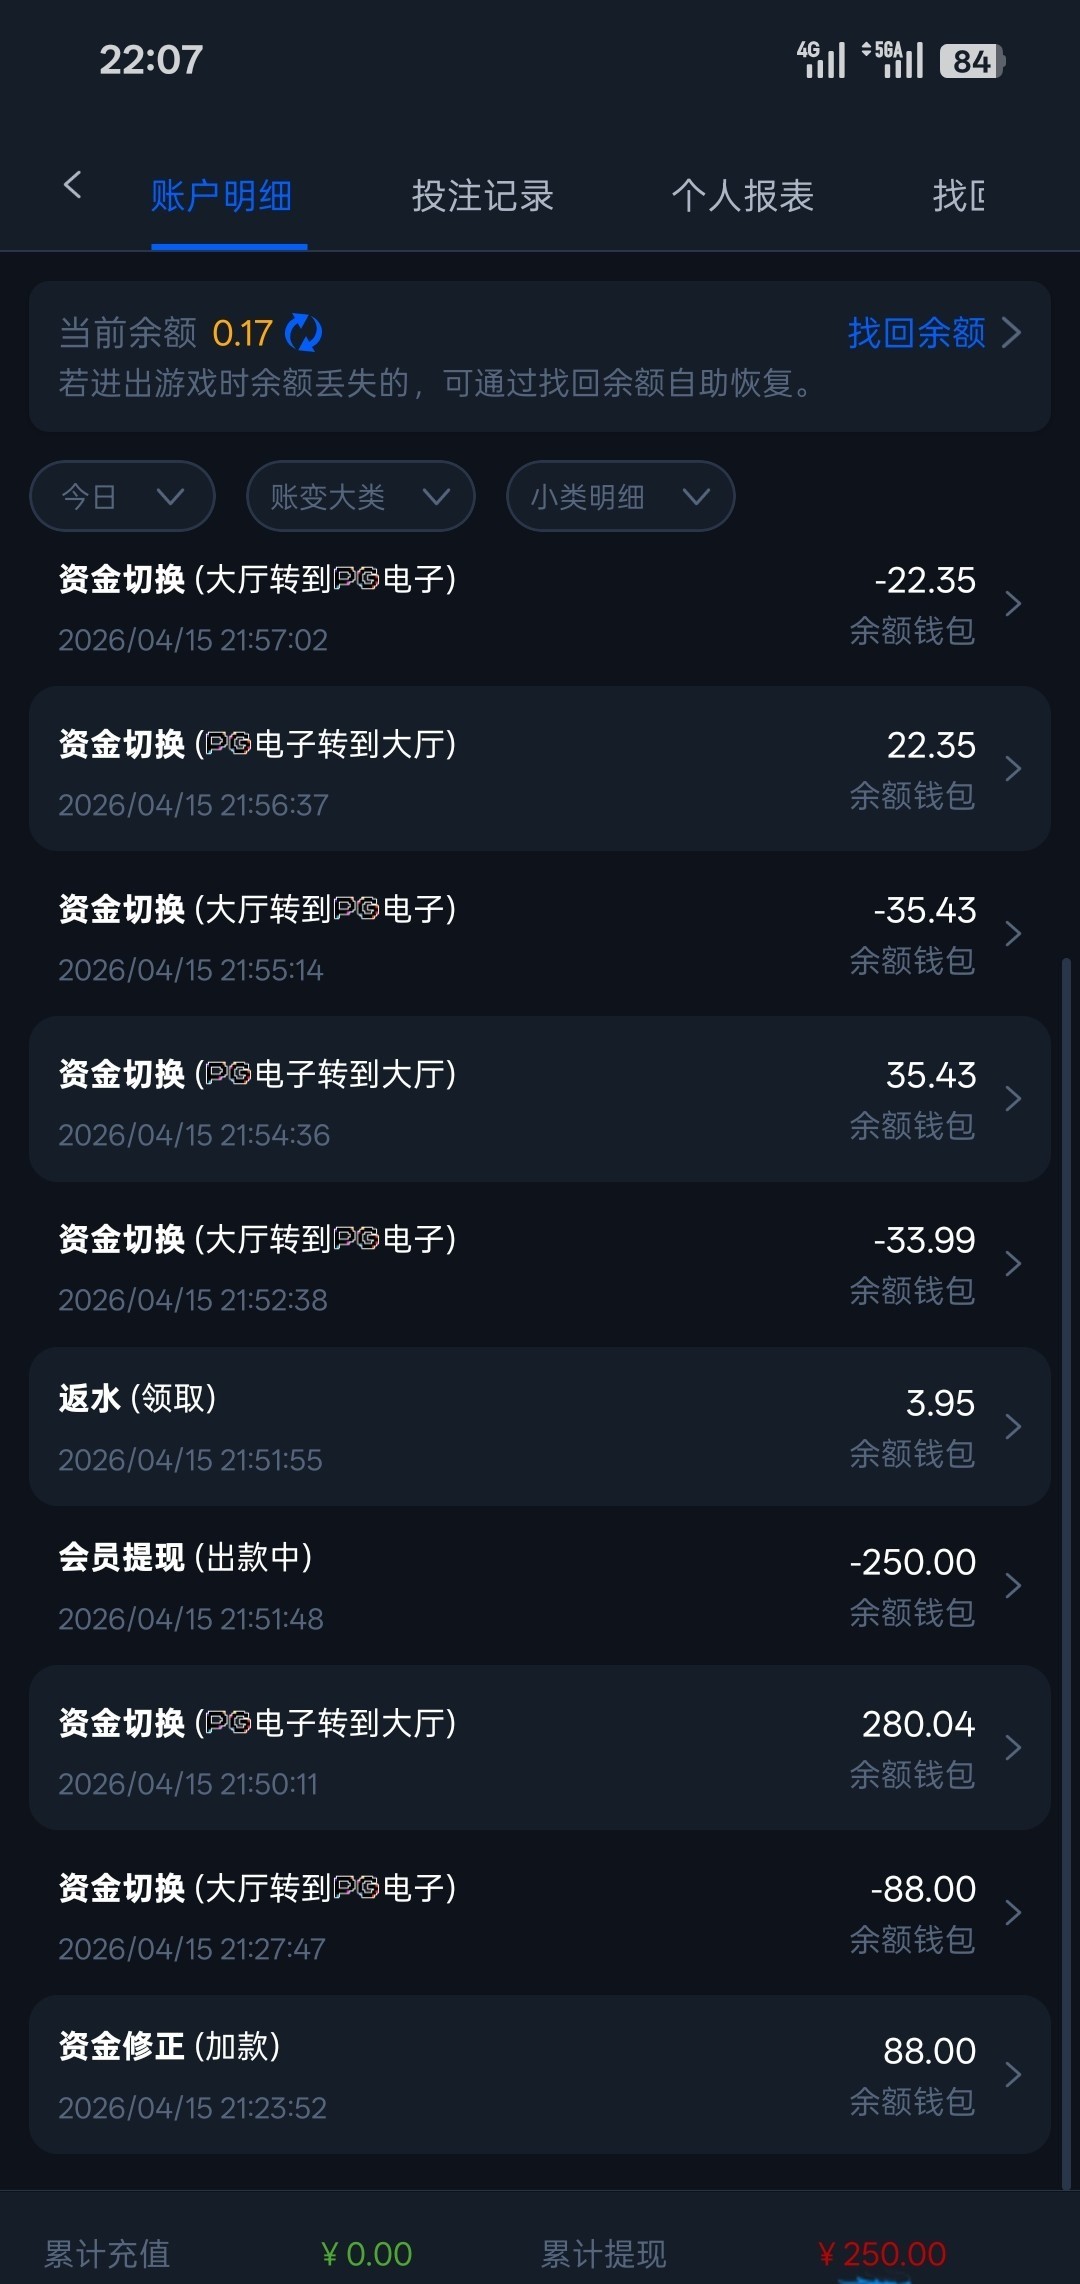The height and width of the screenshot is (2284, 1080).
Task: Tap the partially visible last tab 找回
Action: coord(958,196)
